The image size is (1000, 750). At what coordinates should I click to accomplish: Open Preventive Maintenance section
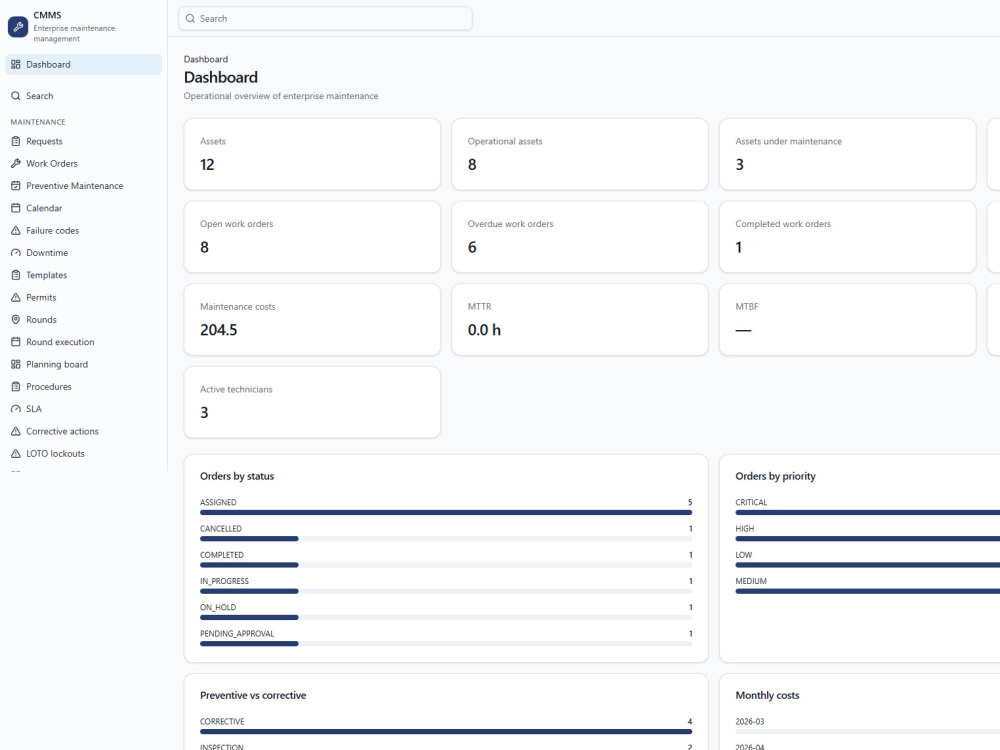point(84,186)
